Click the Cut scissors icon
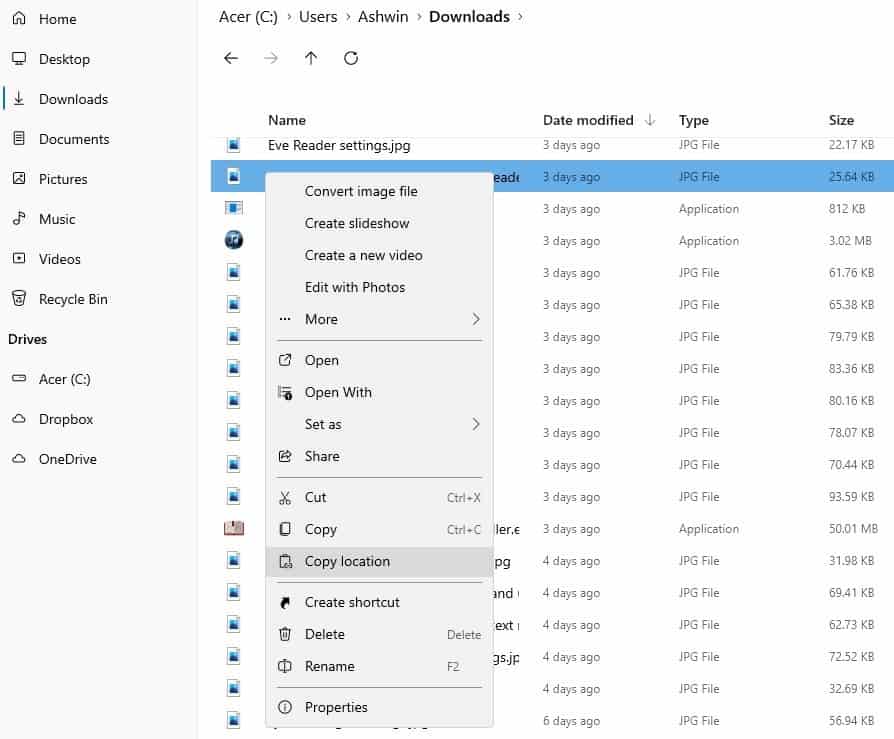Viewport: 894px width, 739px height. pos(286,497)
